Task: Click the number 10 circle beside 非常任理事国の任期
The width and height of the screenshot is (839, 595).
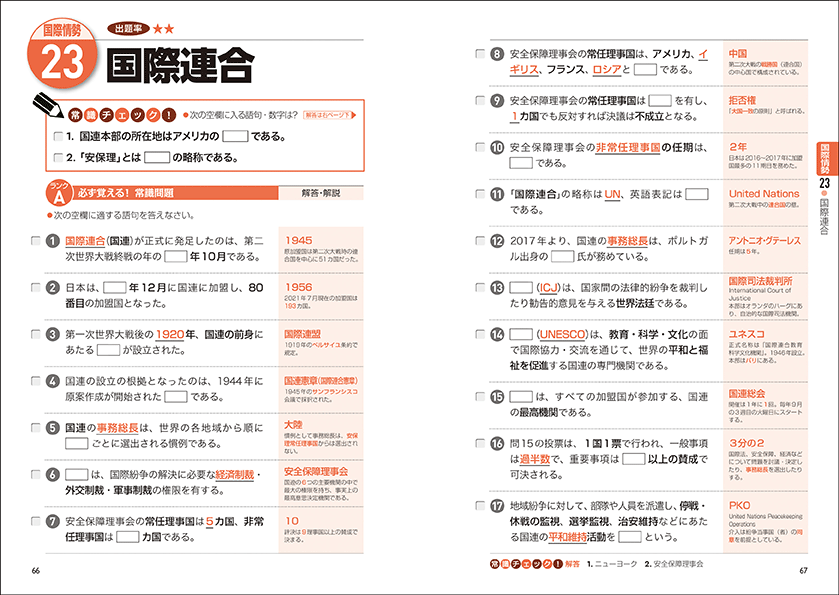Action: [x=497, y=147]
